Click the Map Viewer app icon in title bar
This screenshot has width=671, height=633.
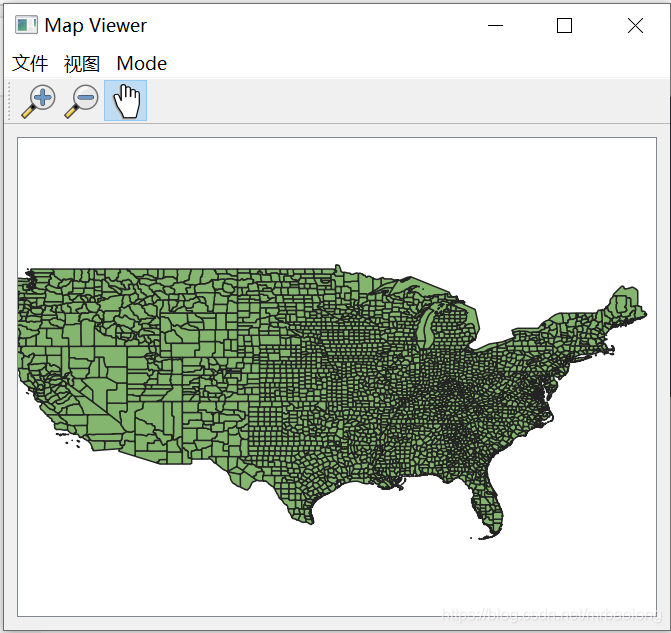click(x=26, y=25)
